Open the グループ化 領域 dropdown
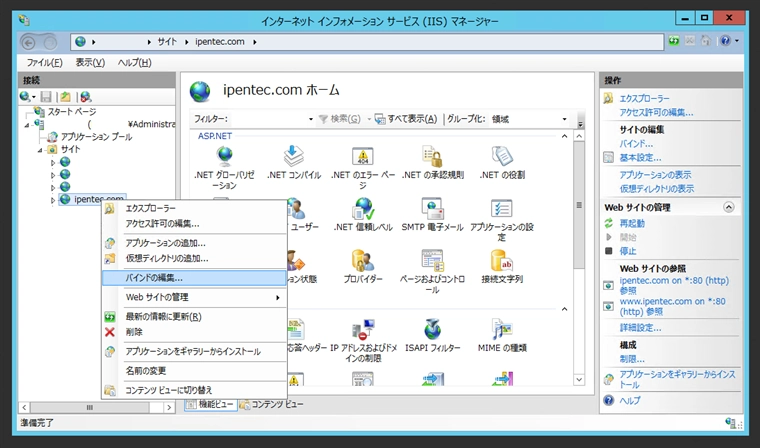The height and width of the screenshot is (448, 760). pos(564,119)
